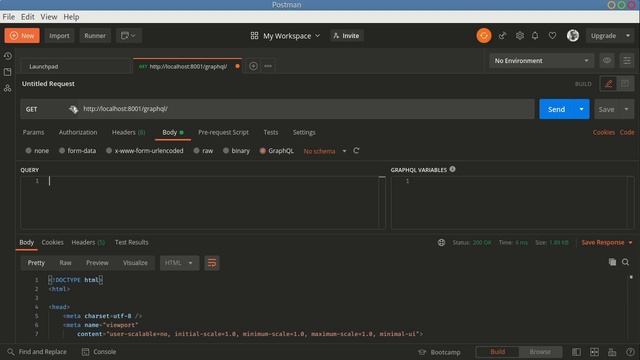Open the My Workspace dropdown

[x=285, y=36]
